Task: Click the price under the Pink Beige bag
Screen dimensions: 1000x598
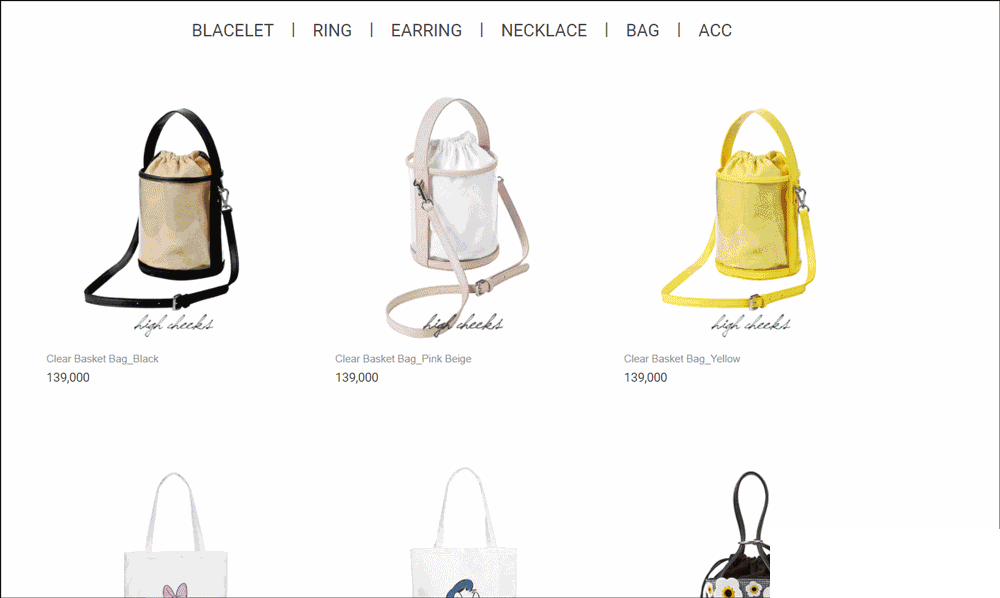Action: click(357, 377)
